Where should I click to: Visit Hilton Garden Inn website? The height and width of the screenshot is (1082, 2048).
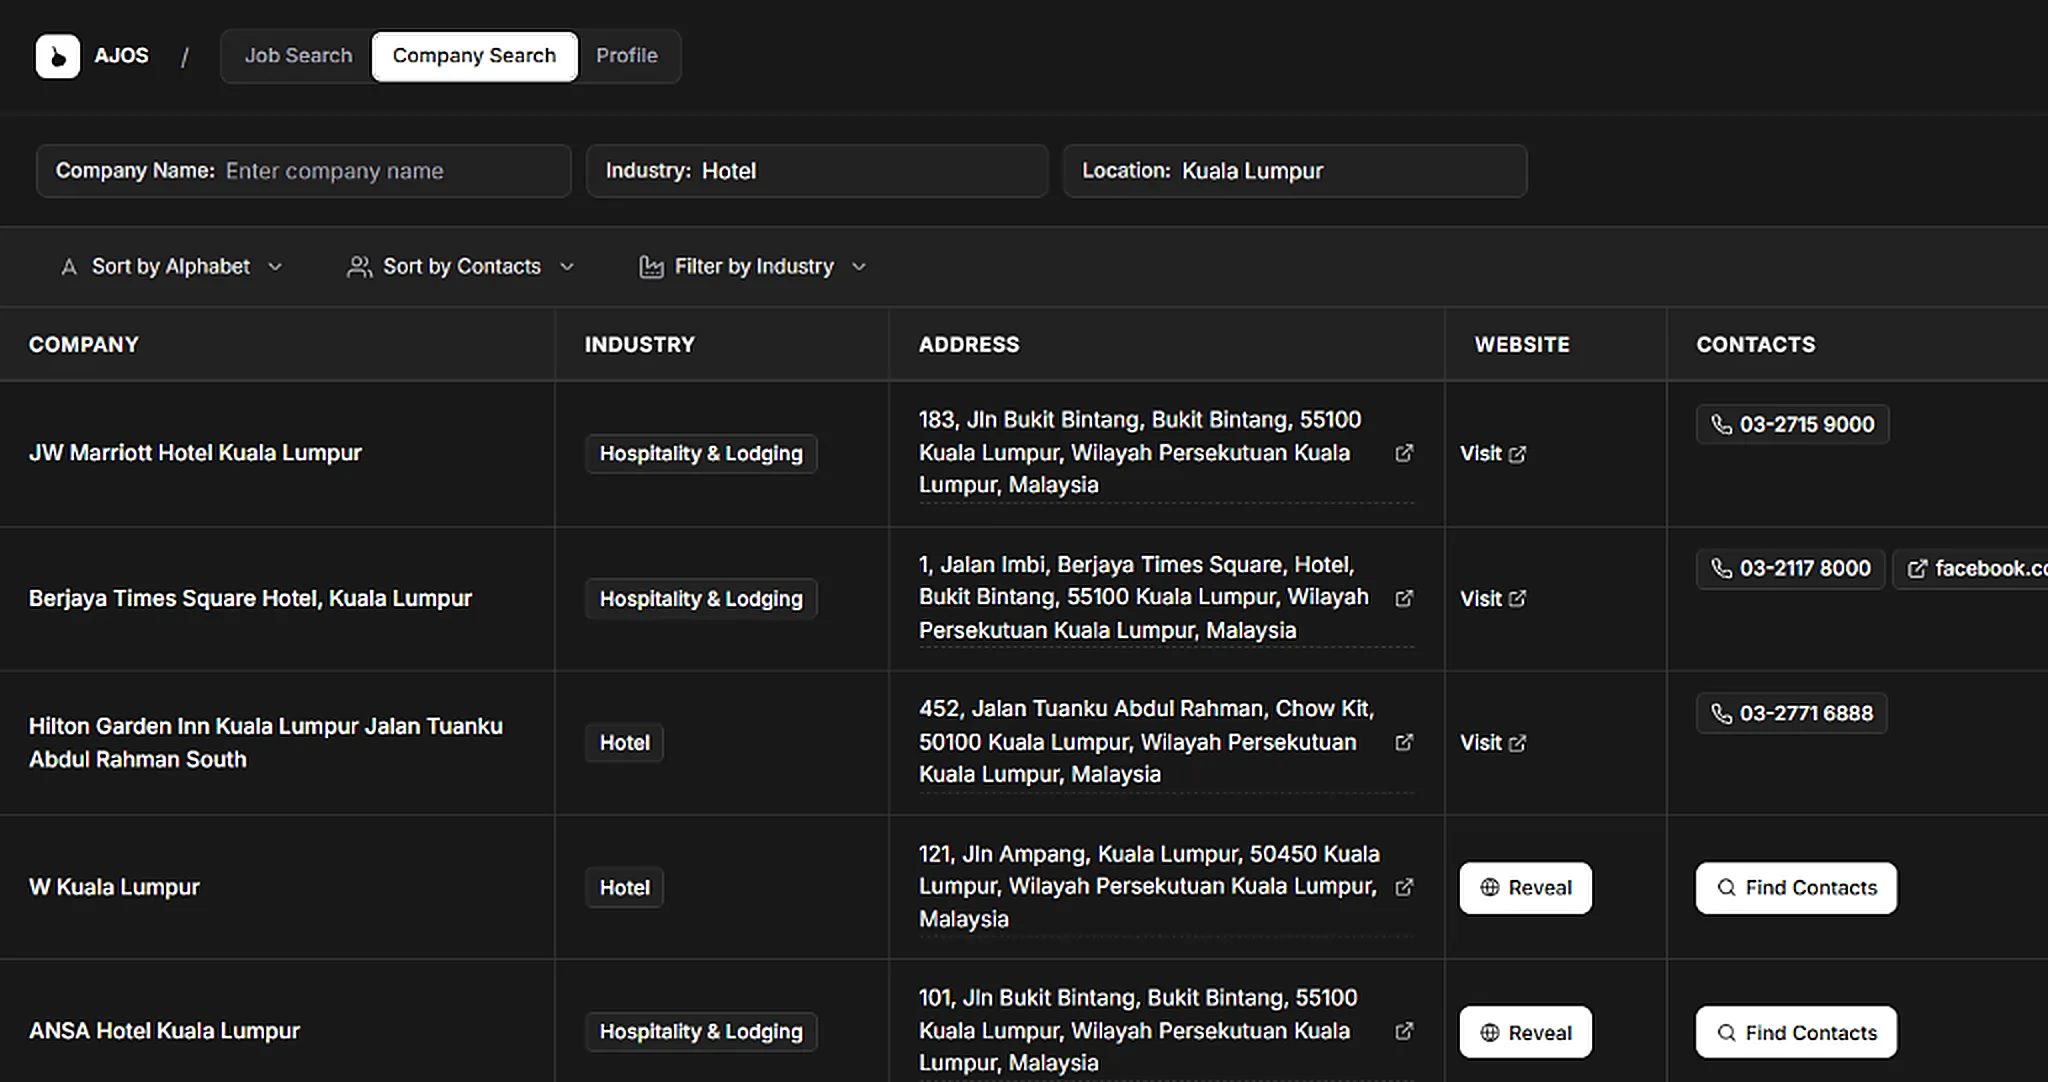click(x=1493, y=743)
